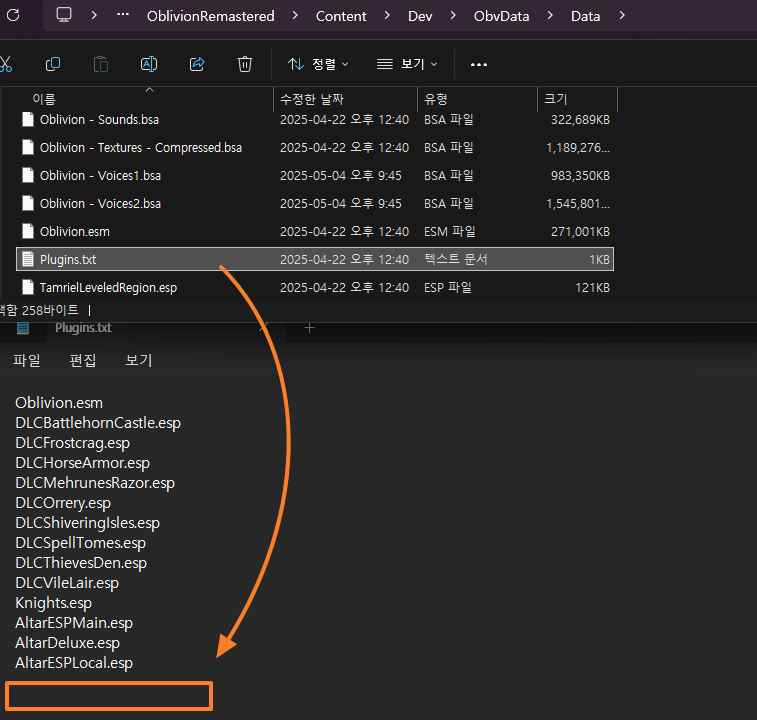Go to Content breadcrumb folder
757x720 pixels.
tap(341, 16)
